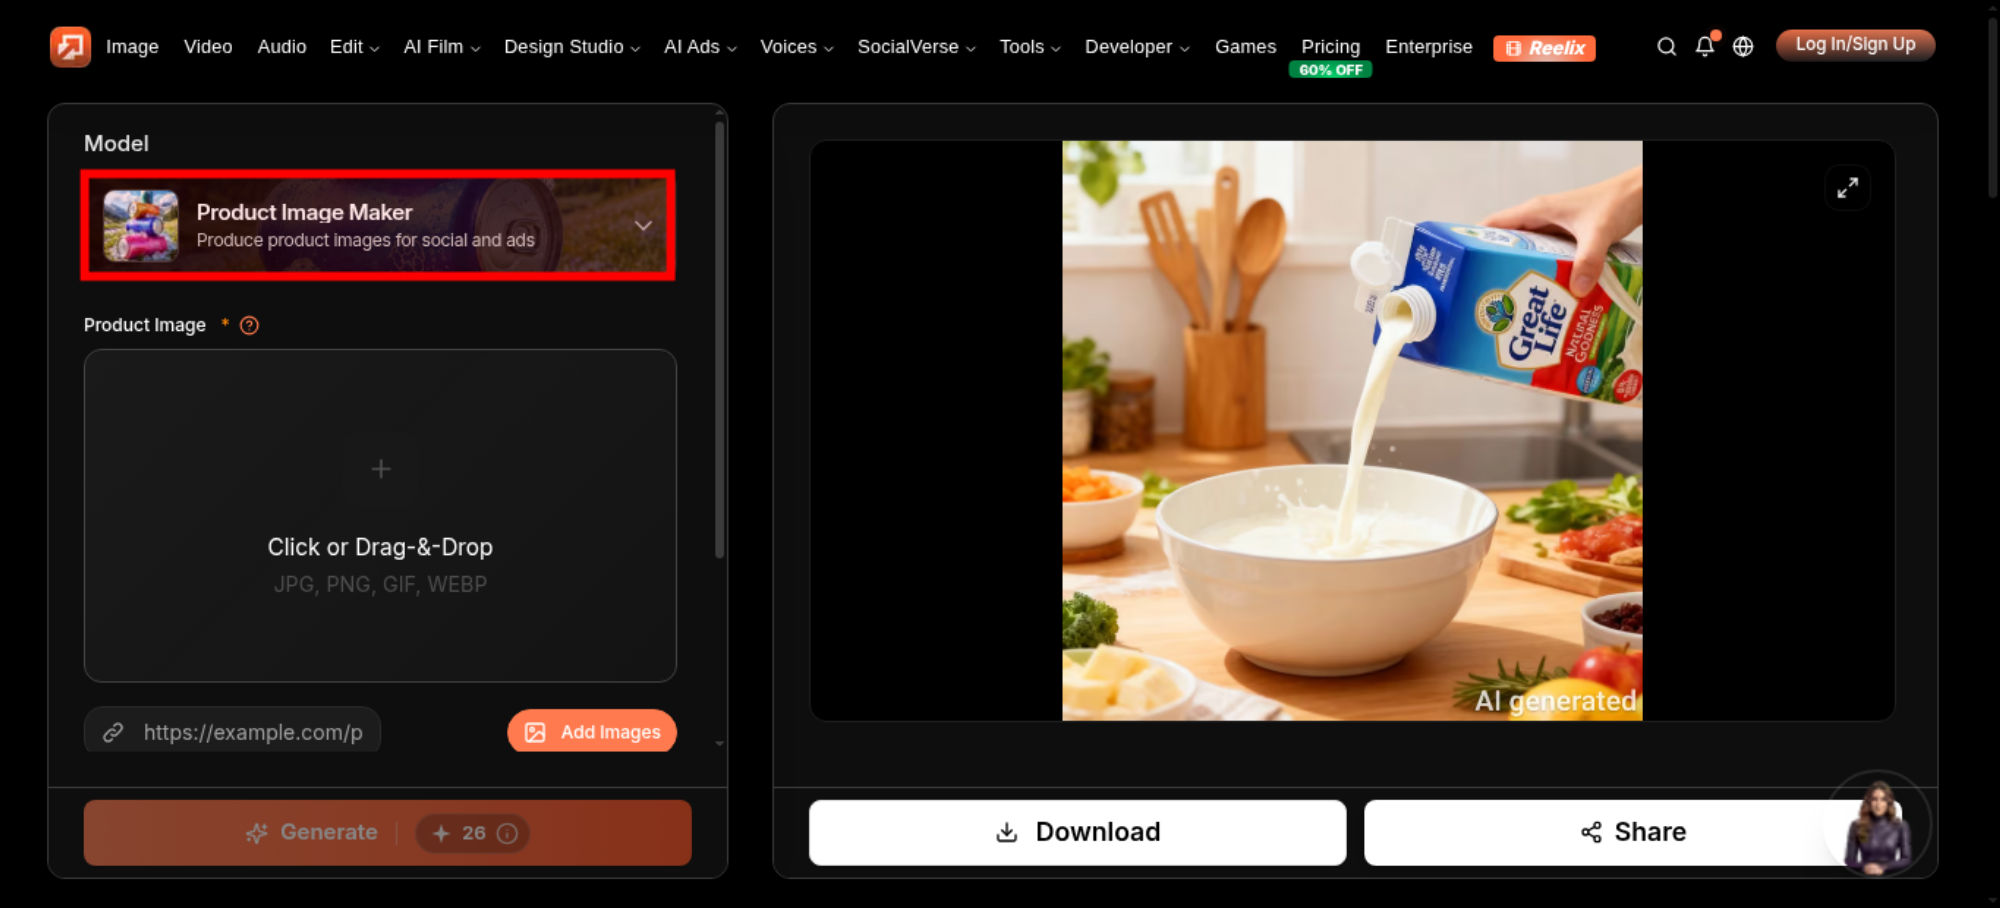
Task: Click the 60% OFF badge
Action: tap(1330, 70)
